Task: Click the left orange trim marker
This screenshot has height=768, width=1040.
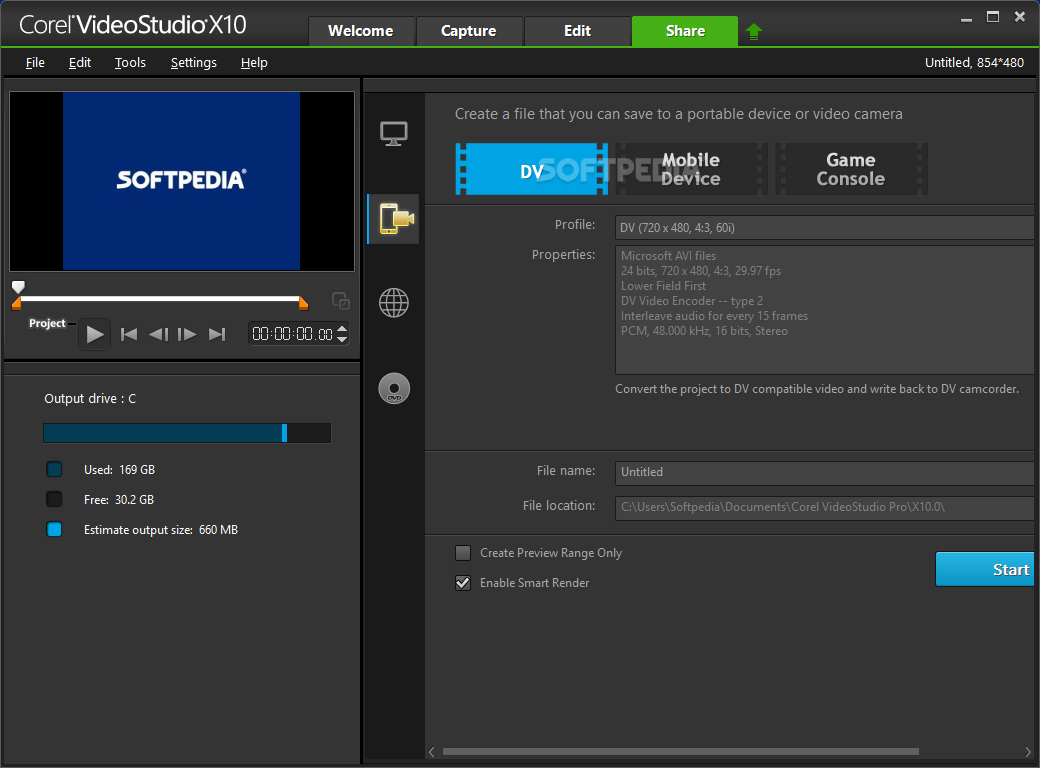Action: tap(17, 304)
